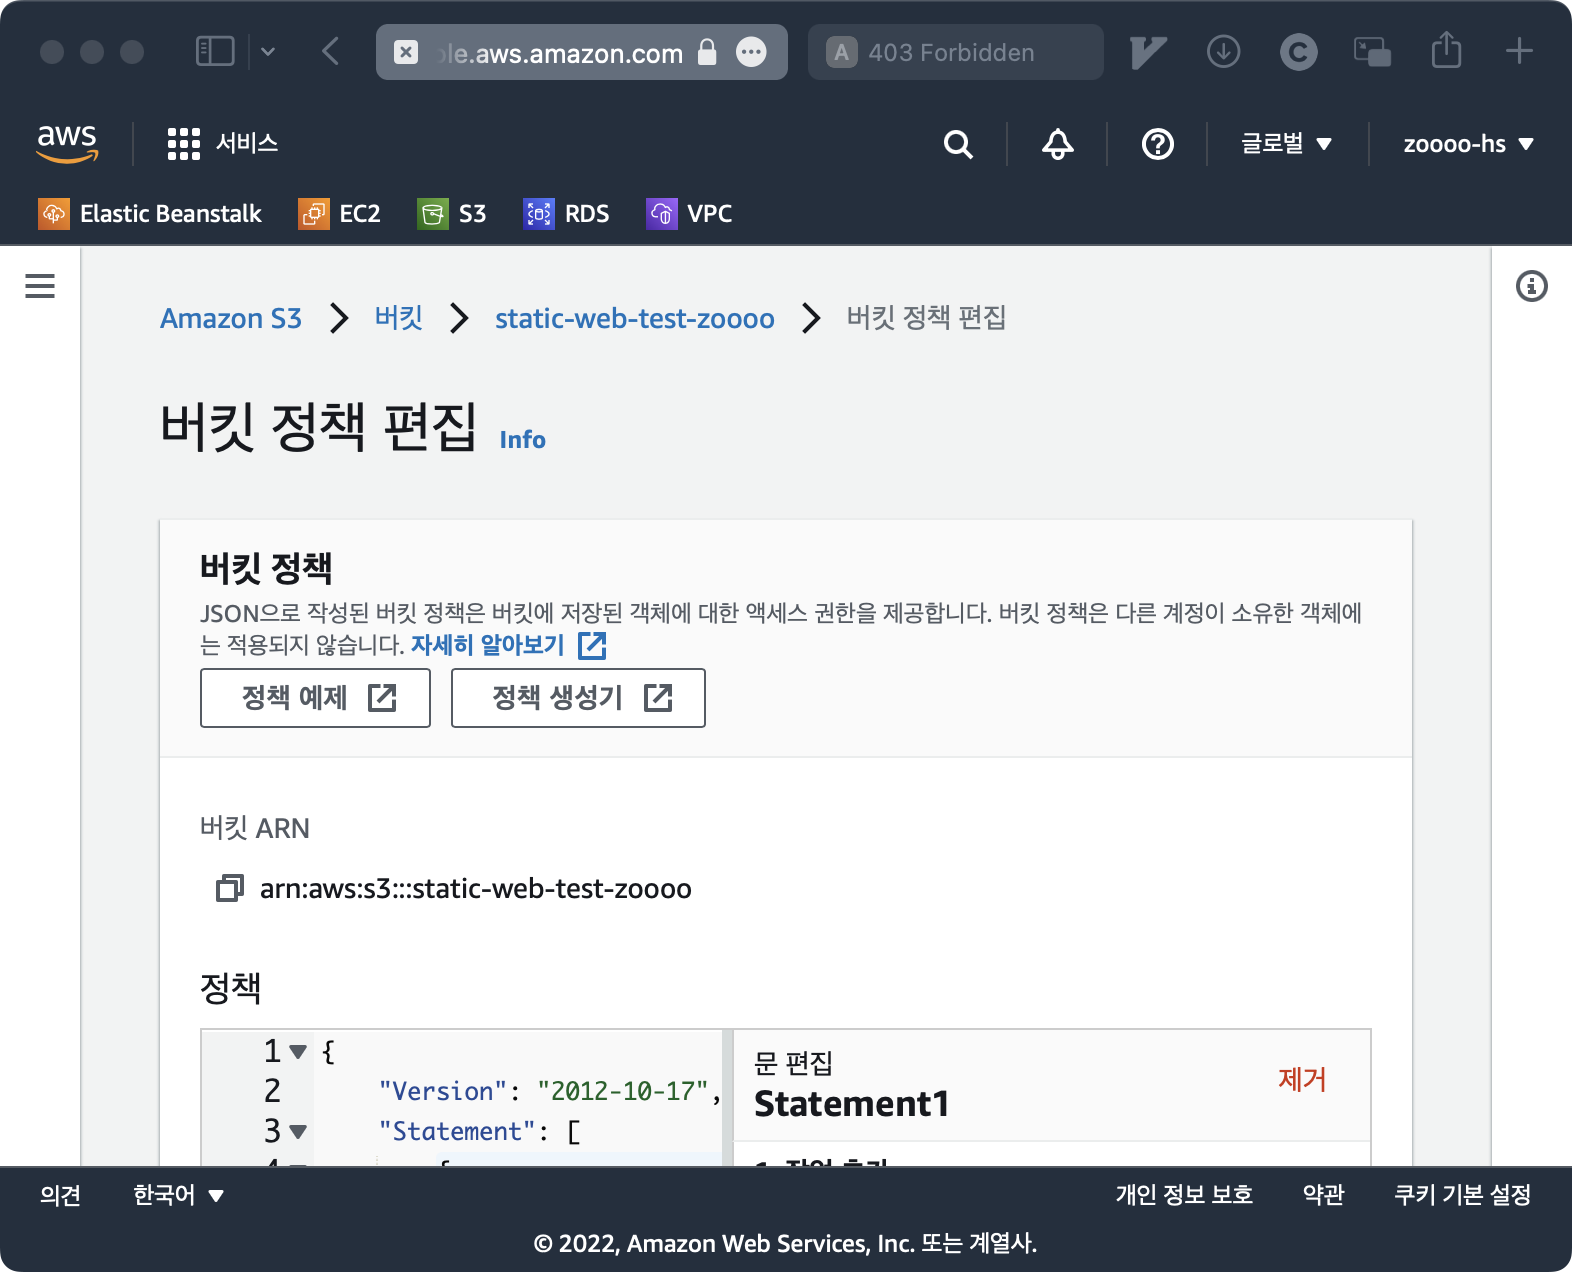1572x1272 pixels.
Task: Open the AWS search magnifier
Action: click(x=958, y=144)
